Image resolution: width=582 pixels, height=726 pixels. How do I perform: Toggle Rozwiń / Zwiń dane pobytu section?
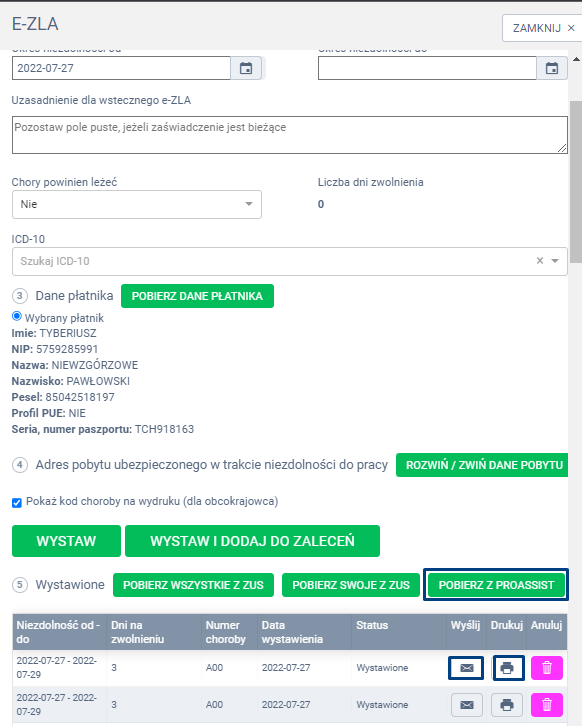482,465
